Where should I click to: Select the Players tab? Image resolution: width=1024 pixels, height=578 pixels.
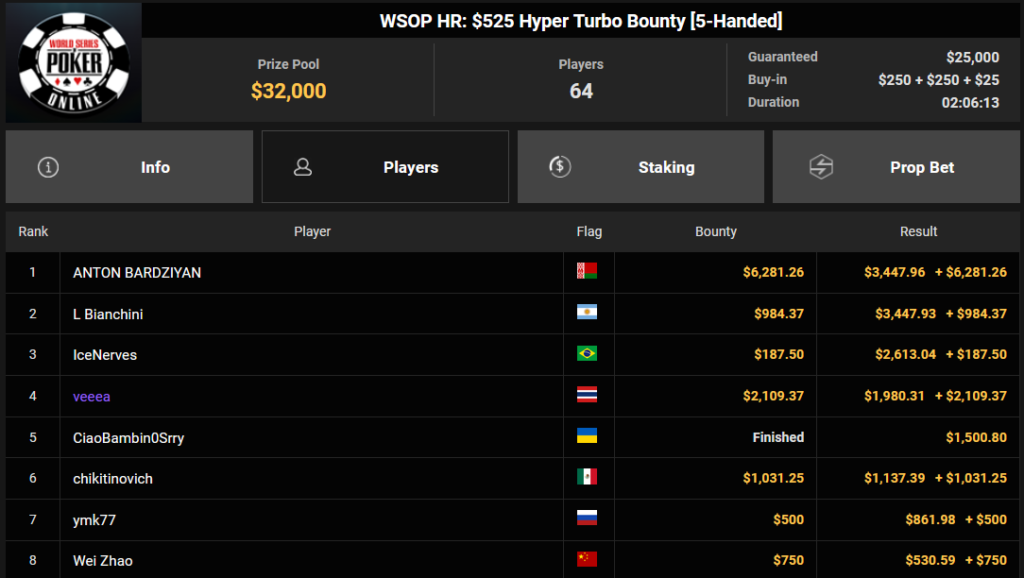coord(385,167)
